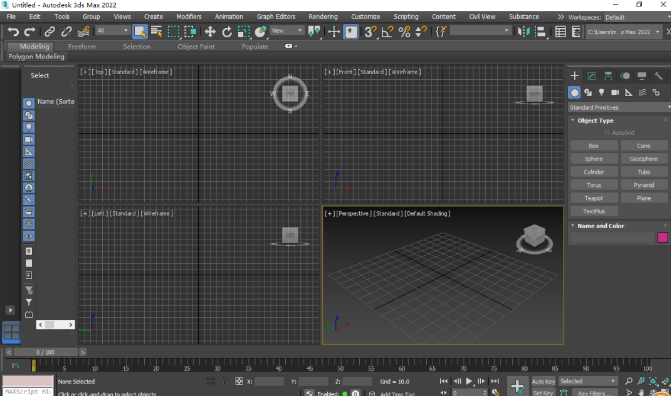Open the Utilities wrench tab
The width and height of the screenshot is (671, 396).
point(658,76)
